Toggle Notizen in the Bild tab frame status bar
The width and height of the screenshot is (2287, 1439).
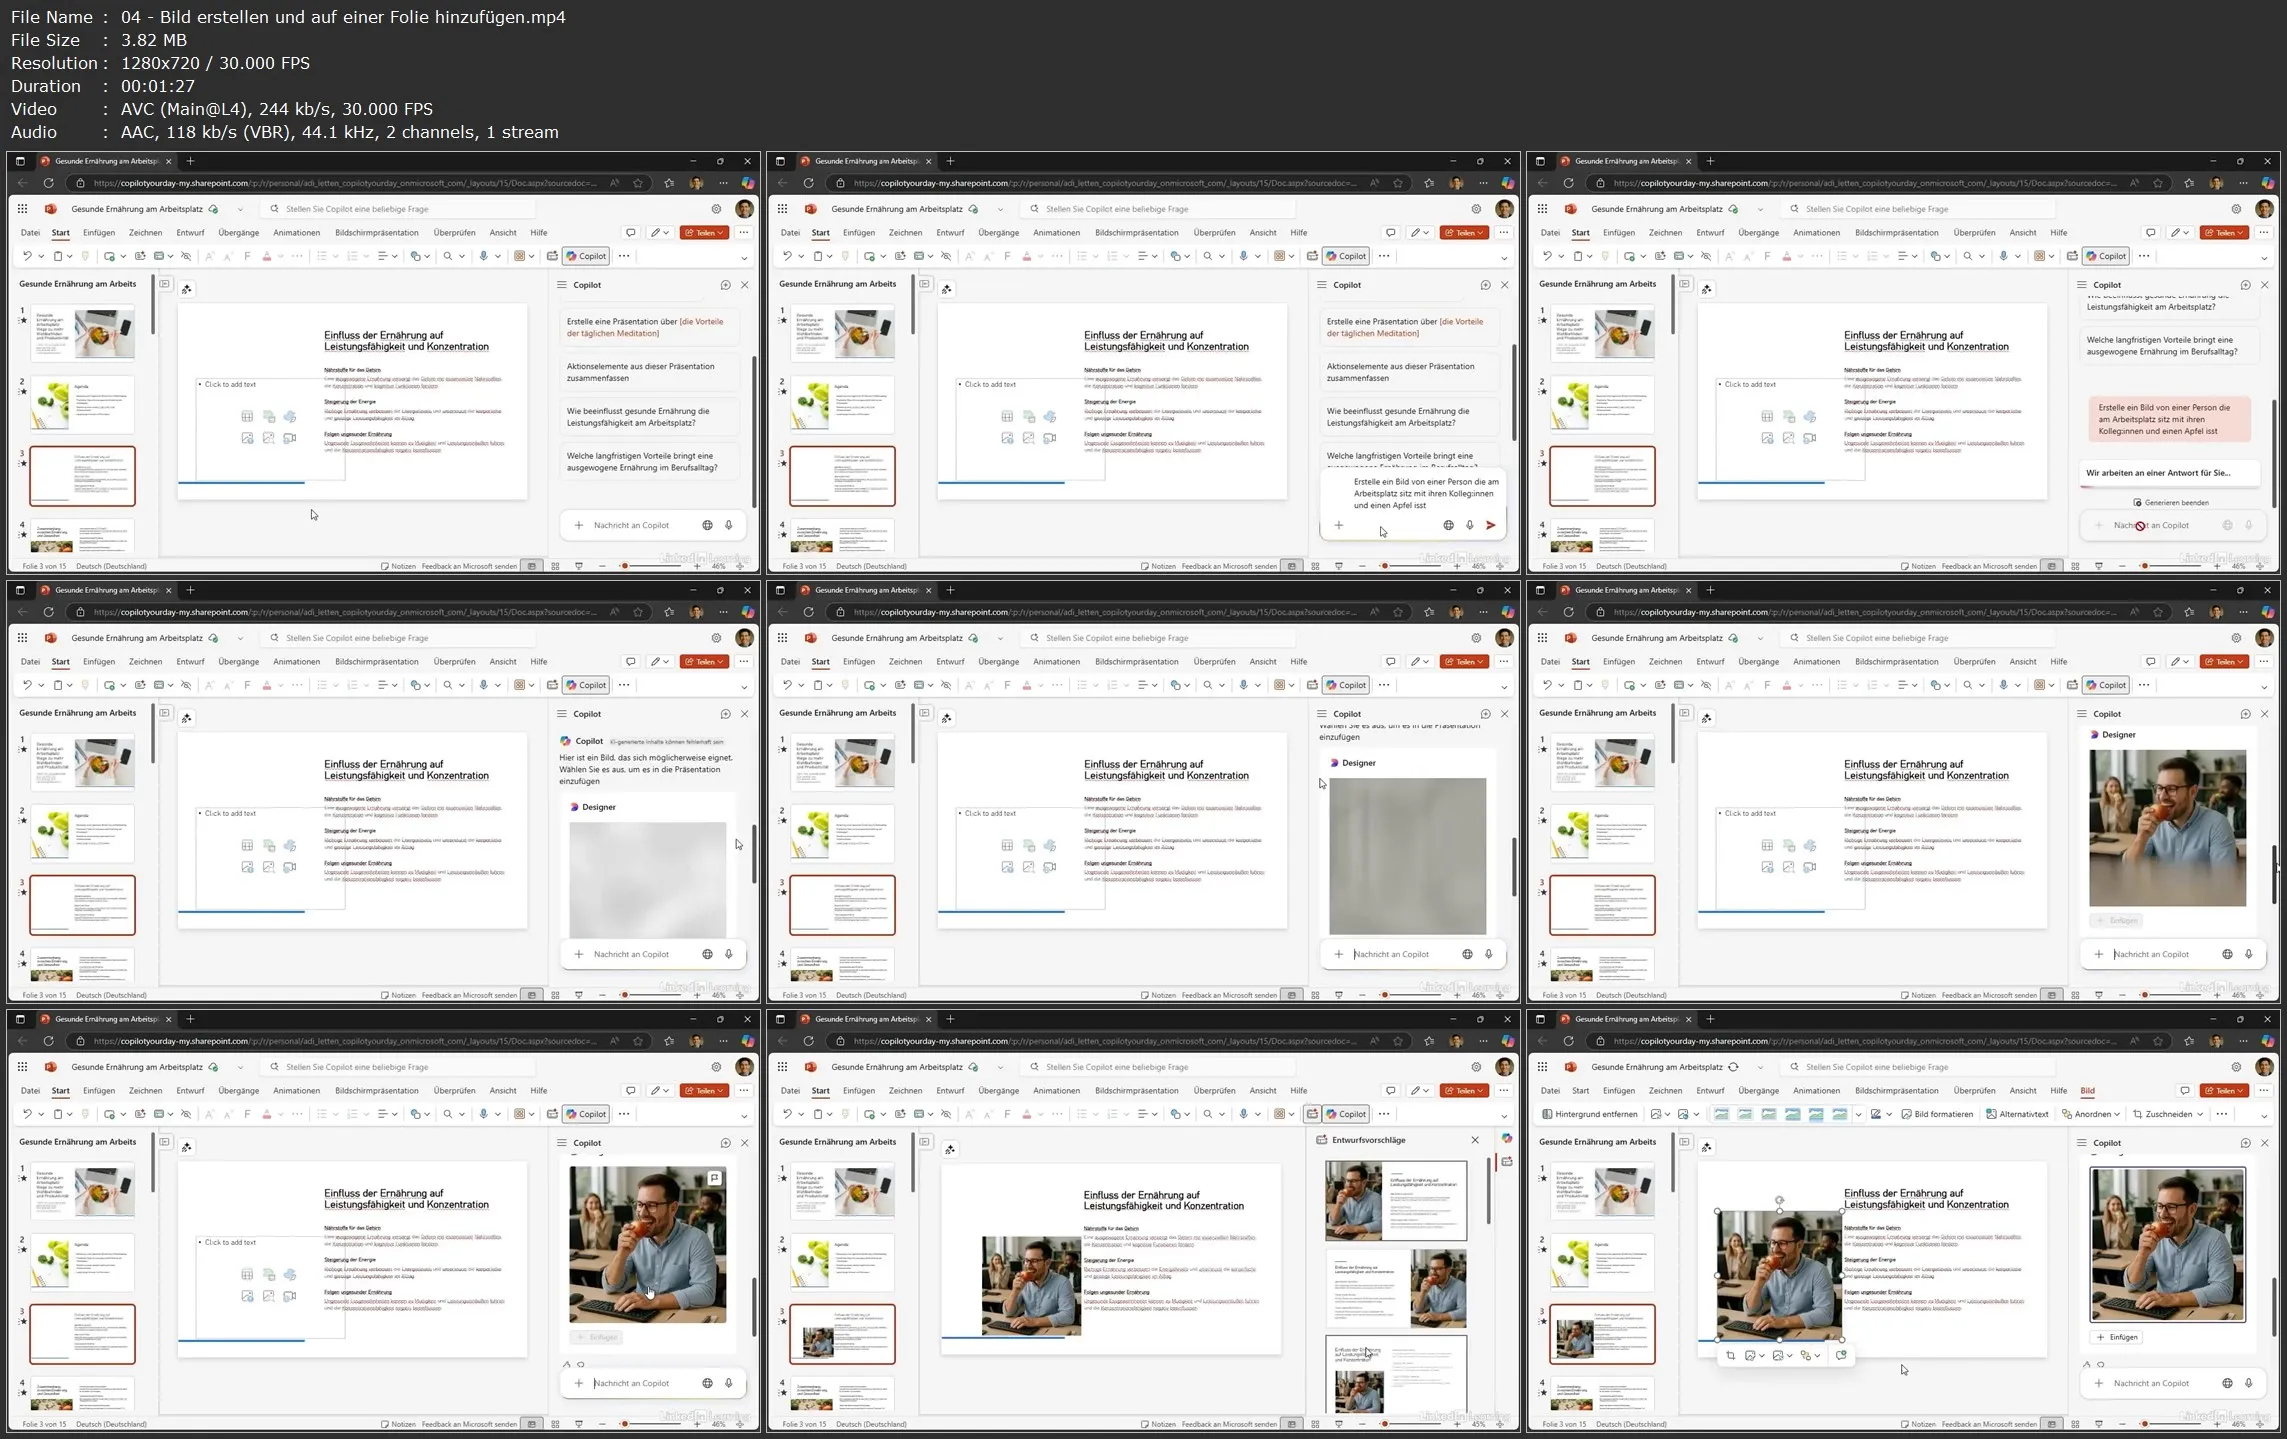(x=1918, y=1424)
